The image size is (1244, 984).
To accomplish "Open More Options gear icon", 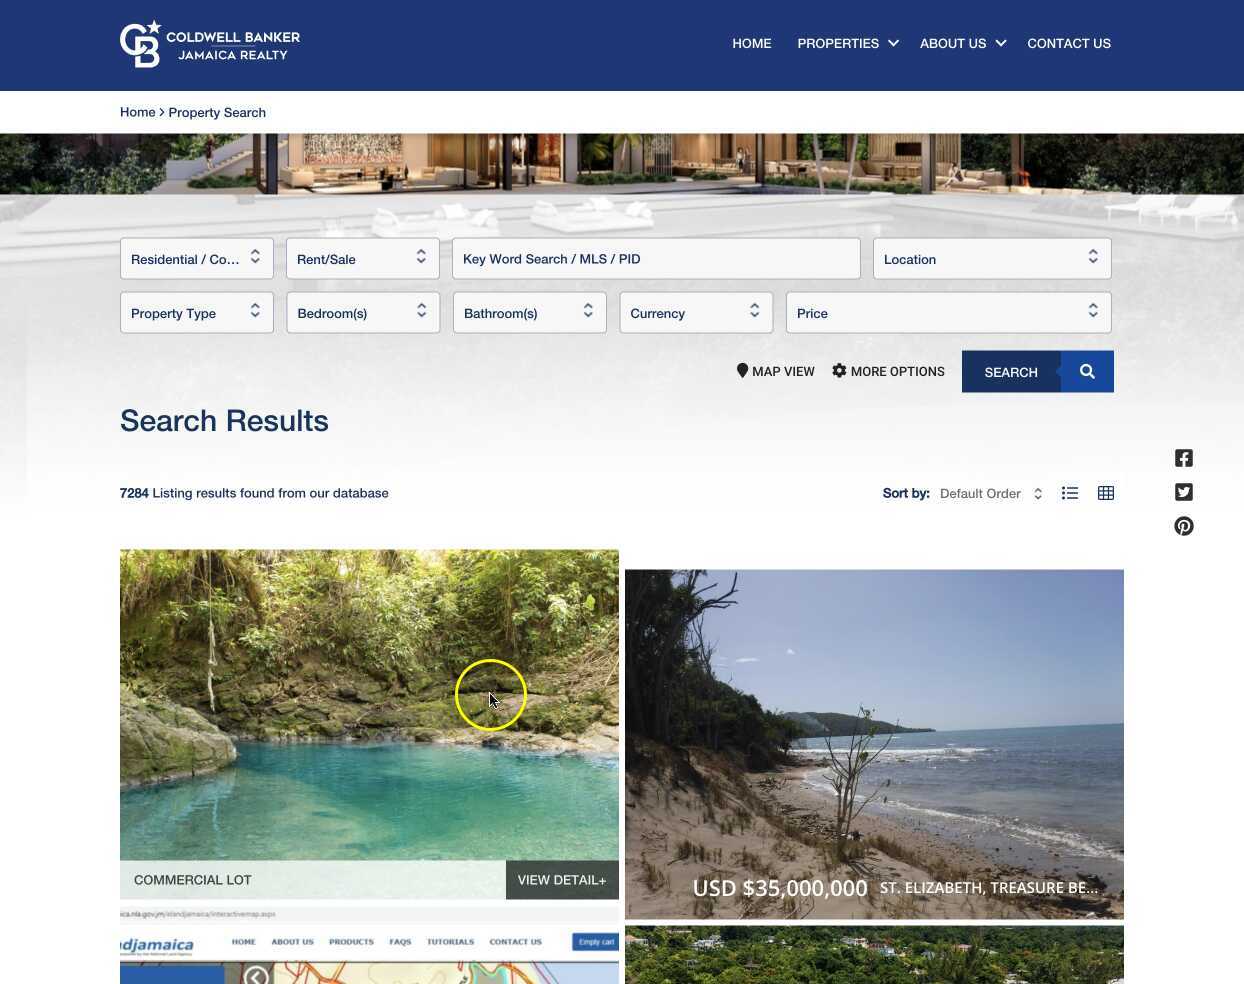I will [x=839, y=371].
